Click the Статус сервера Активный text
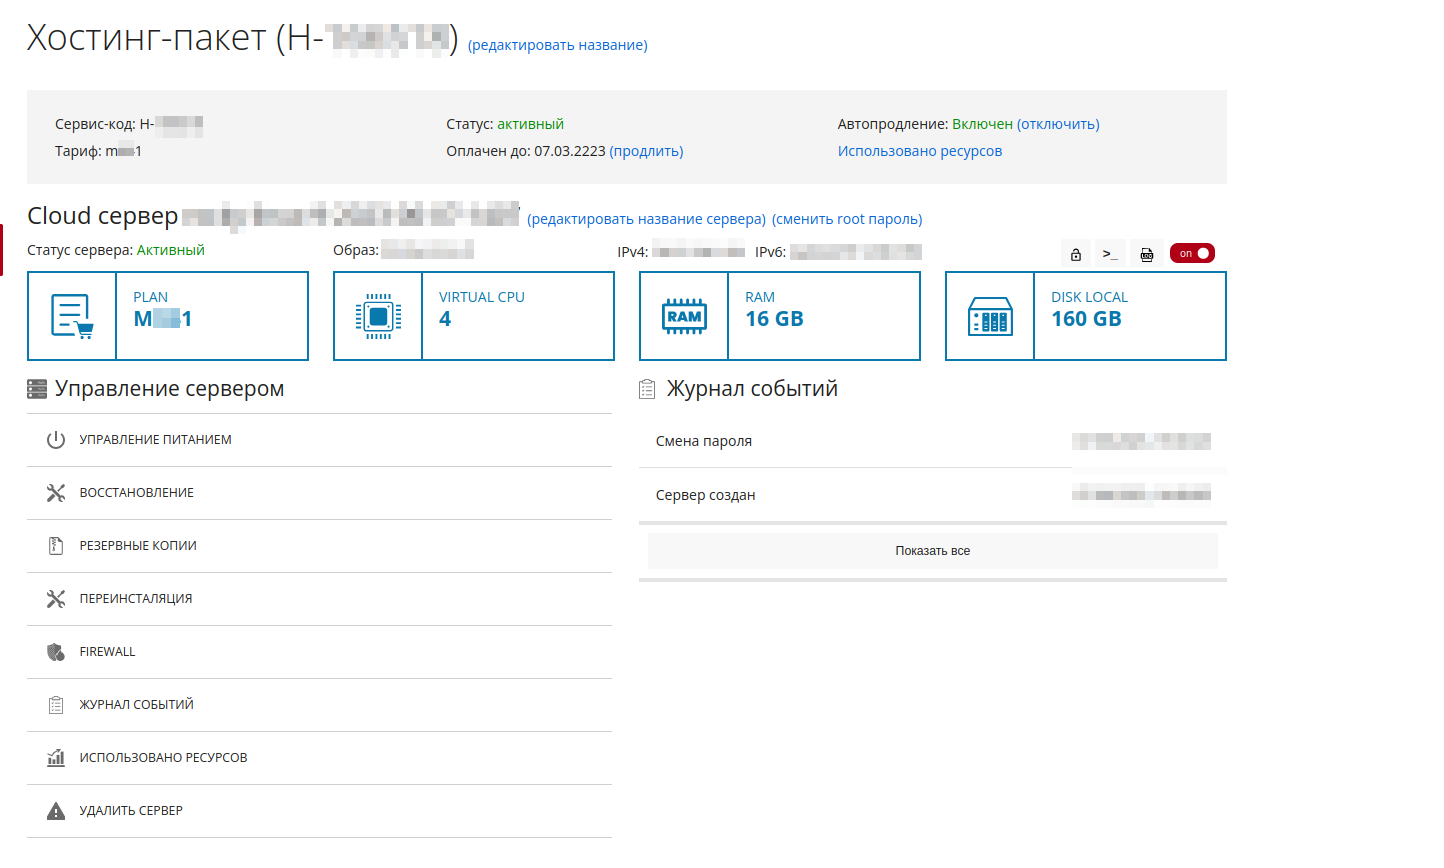Viewport: 1444px width, 868px height. click(x=116, y=250)
